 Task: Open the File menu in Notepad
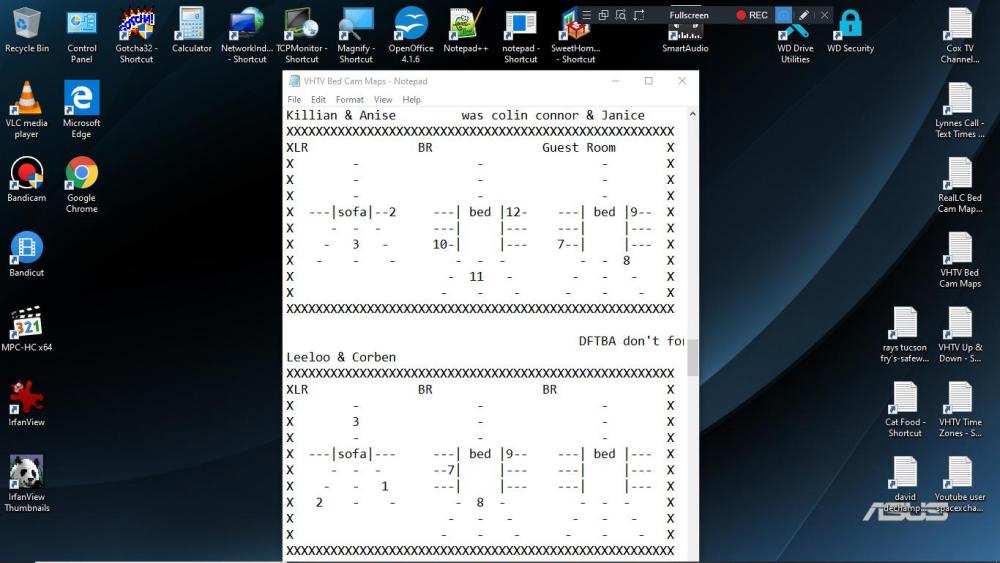tap(294, 100)
